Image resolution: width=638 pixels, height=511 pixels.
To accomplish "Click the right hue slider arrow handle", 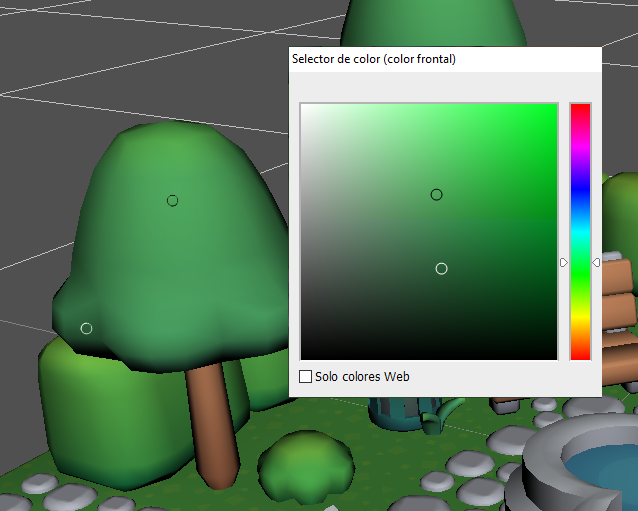I will click(x=597, y=262).
